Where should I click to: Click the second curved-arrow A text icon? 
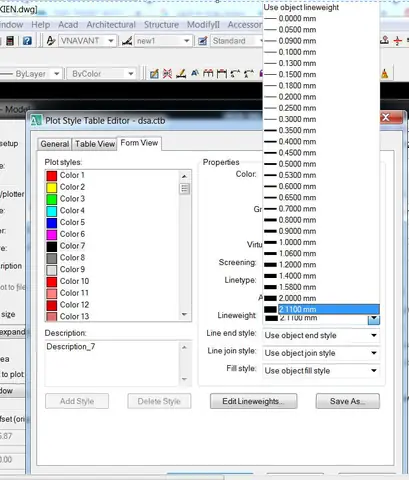(x=249, y=73)
